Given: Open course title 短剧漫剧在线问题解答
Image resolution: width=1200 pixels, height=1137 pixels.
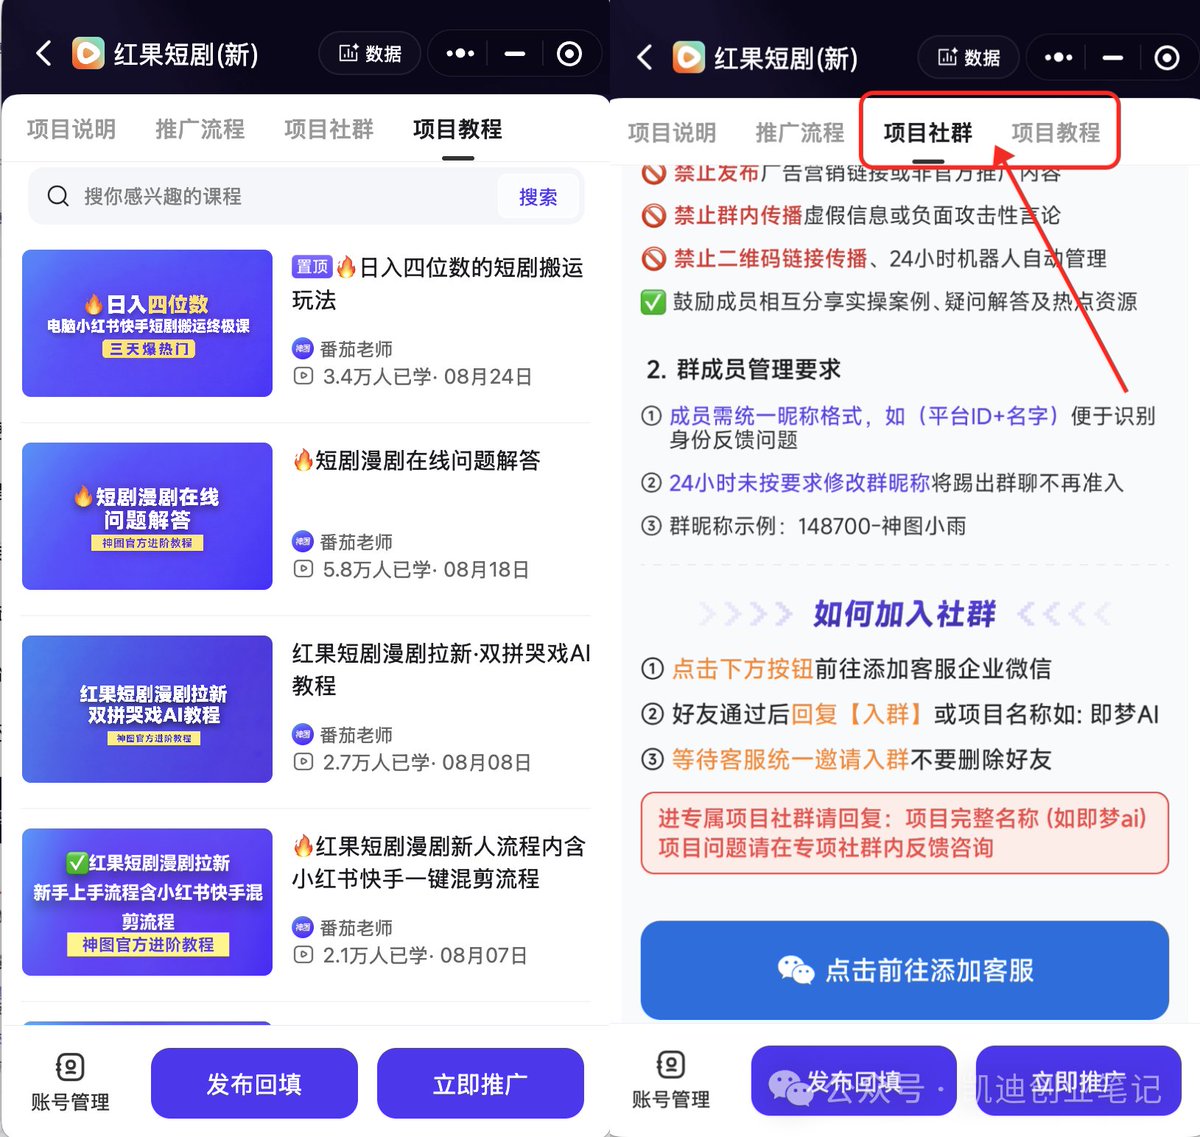Looking at the screenshot, I should 417,460.
